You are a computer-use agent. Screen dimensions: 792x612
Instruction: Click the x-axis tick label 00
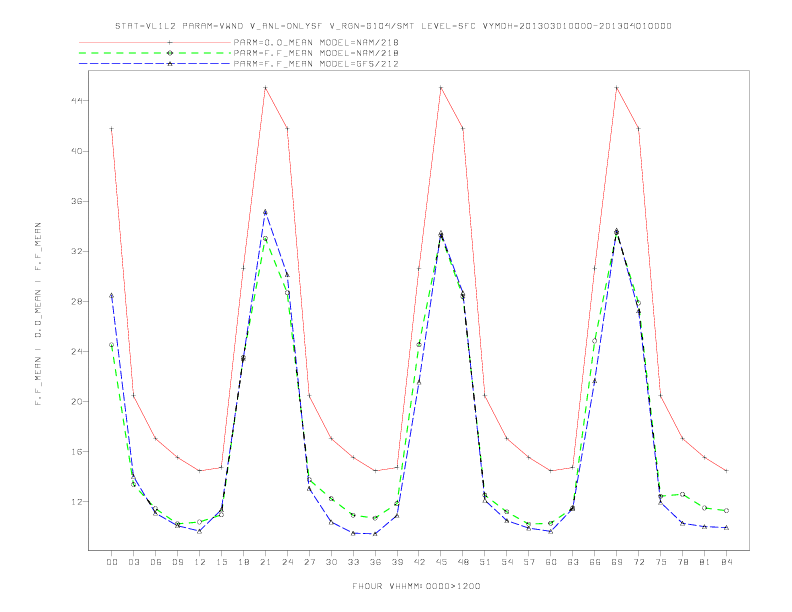[x=112, y=562]
